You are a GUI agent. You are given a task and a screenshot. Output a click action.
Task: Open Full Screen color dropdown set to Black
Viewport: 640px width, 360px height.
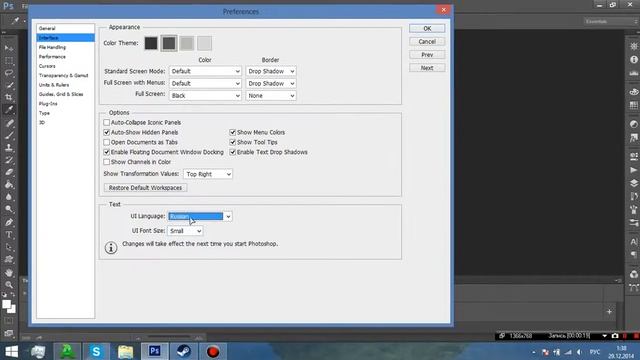(x=205, y=96)
